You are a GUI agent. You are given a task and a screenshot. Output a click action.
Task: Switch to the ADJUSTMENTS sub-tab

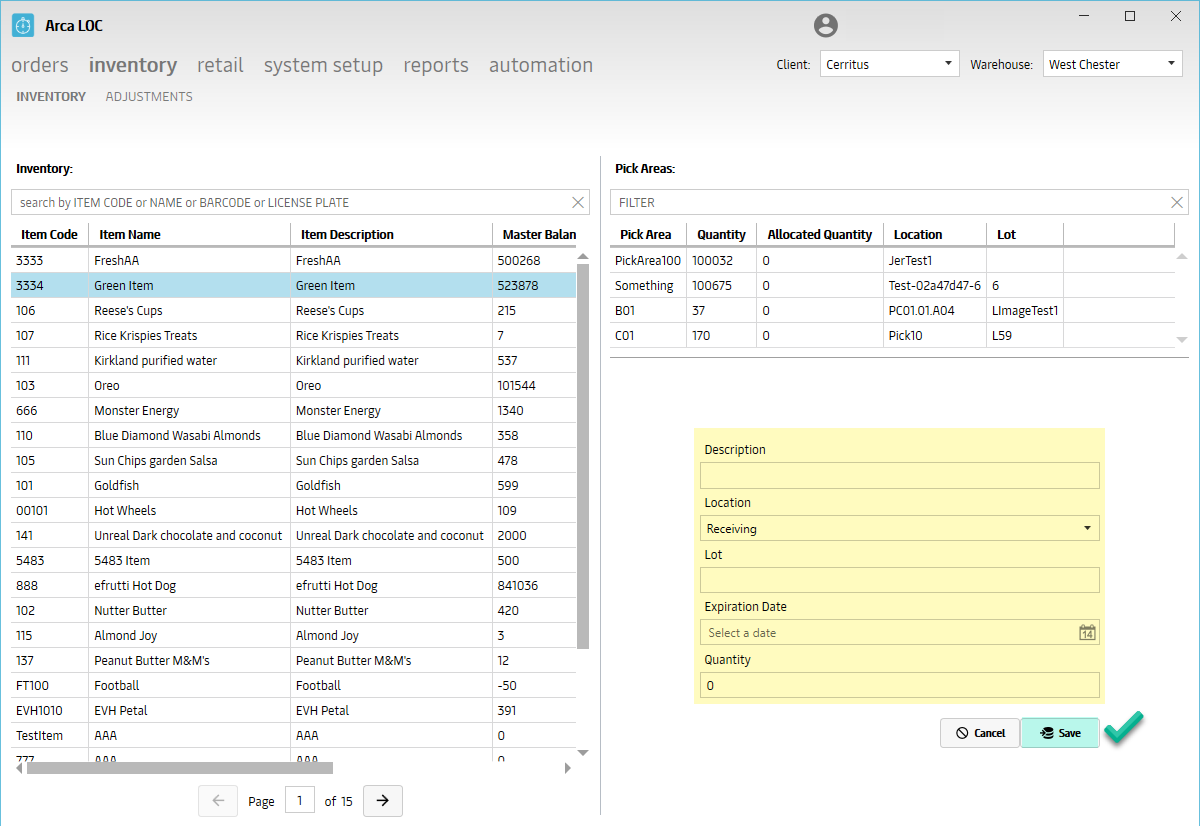(149, 97)
